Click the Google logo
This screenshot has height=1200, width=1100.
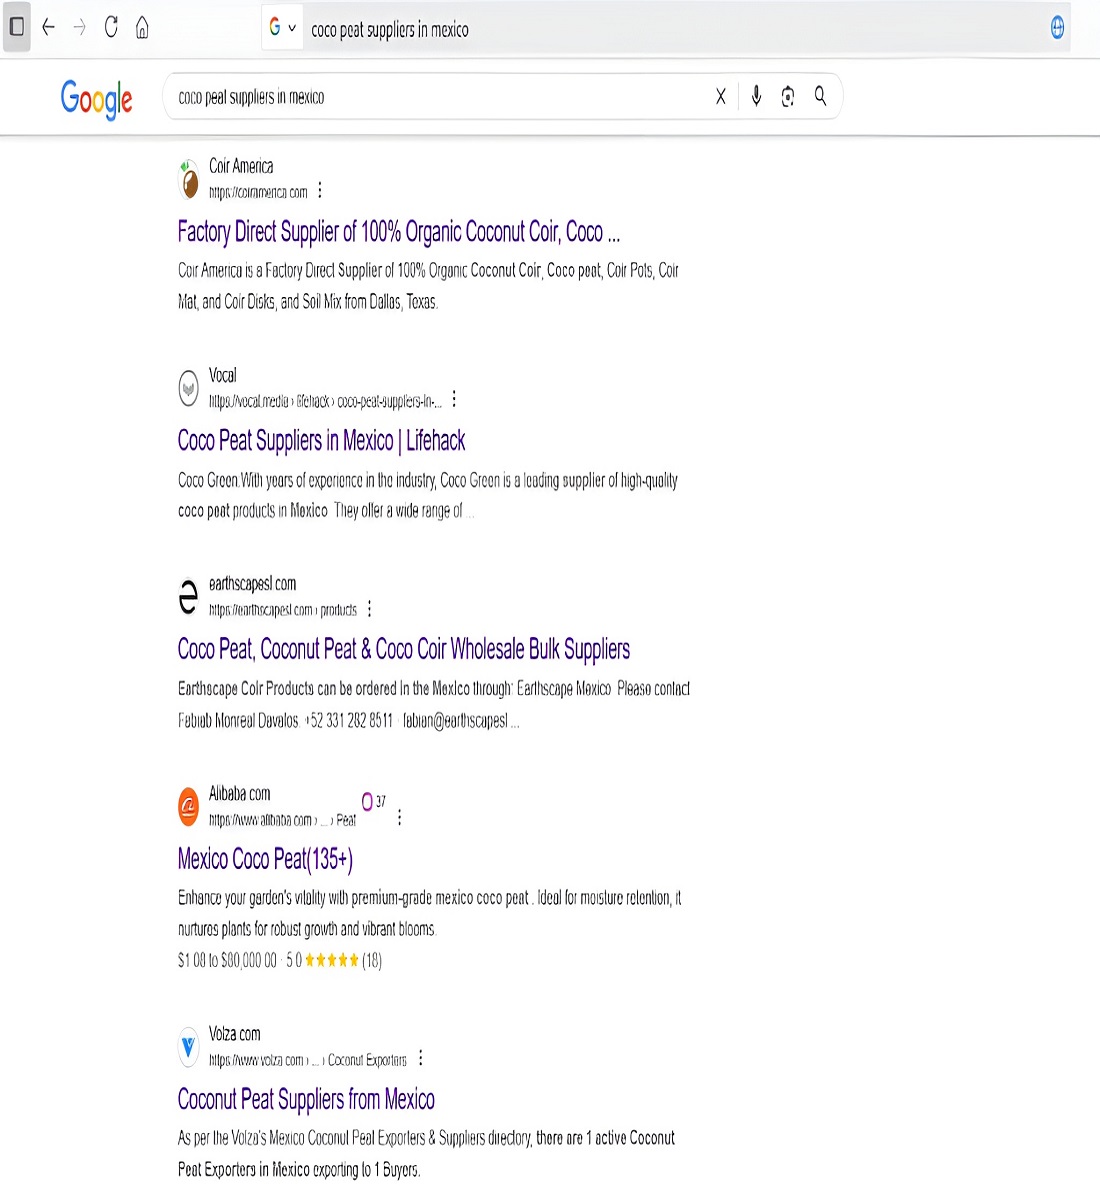click(x=97, y=99)
